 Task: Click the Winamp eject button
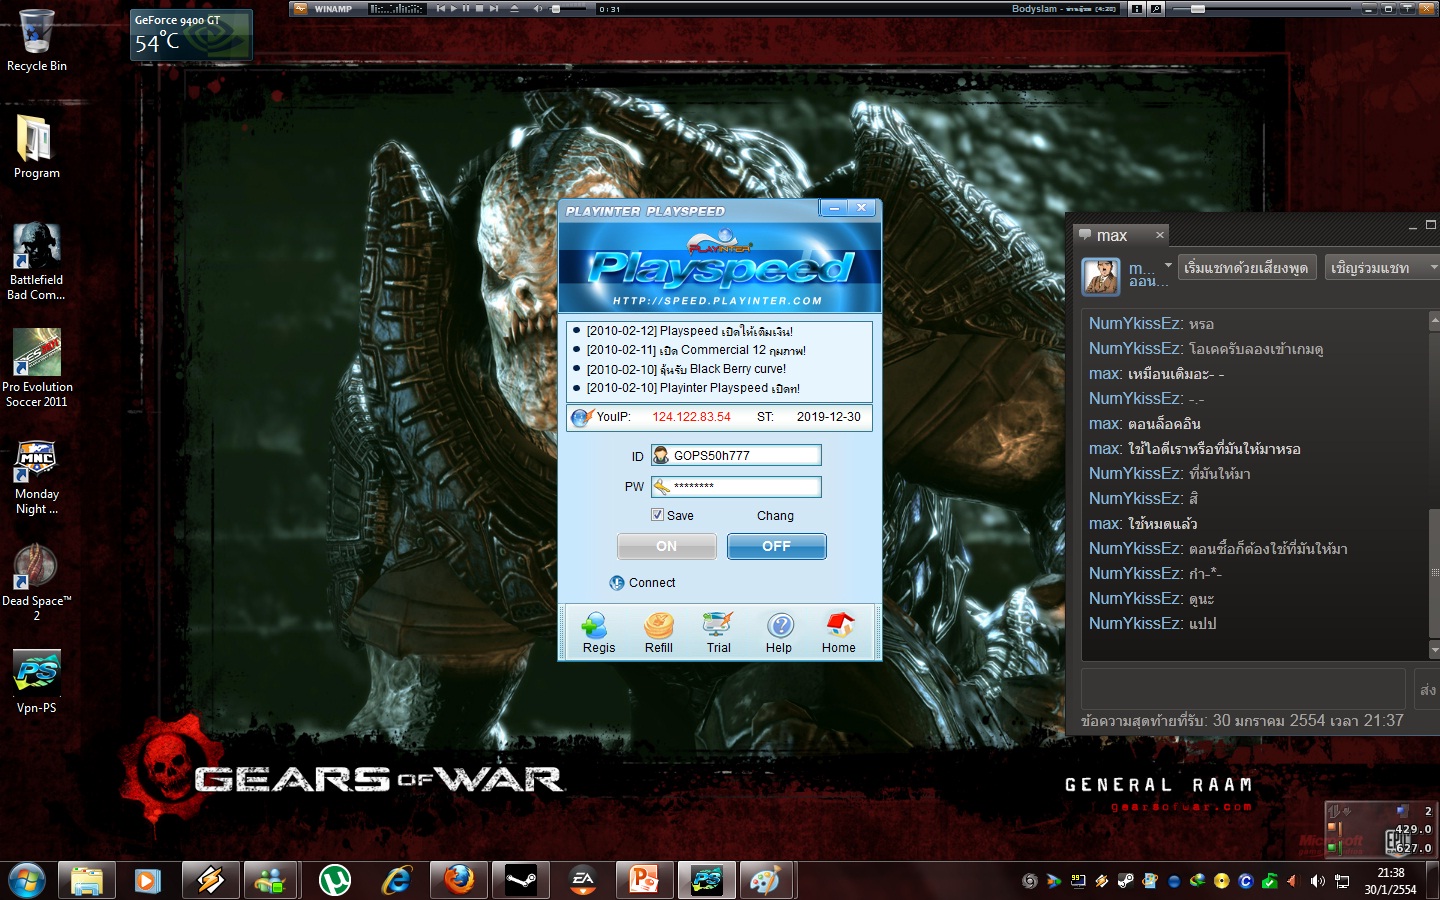[x=515, y=9]
